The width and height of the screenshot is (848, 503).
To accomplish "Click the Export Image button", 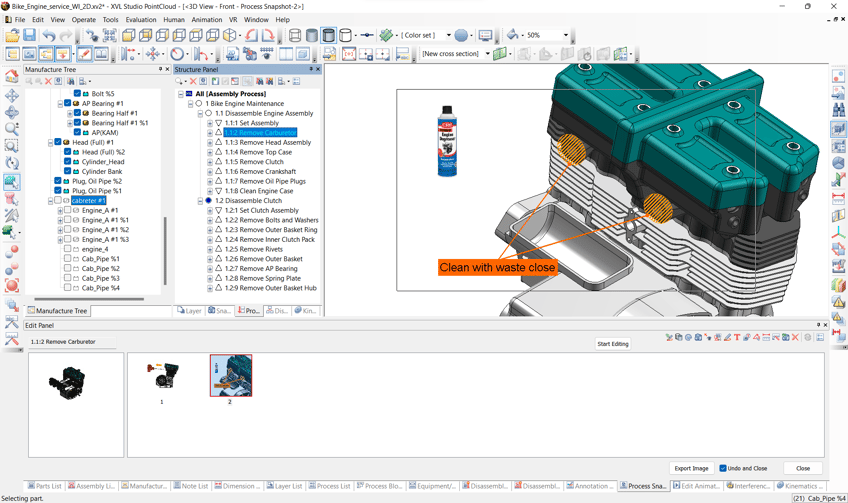I will [x=690, y=468].
